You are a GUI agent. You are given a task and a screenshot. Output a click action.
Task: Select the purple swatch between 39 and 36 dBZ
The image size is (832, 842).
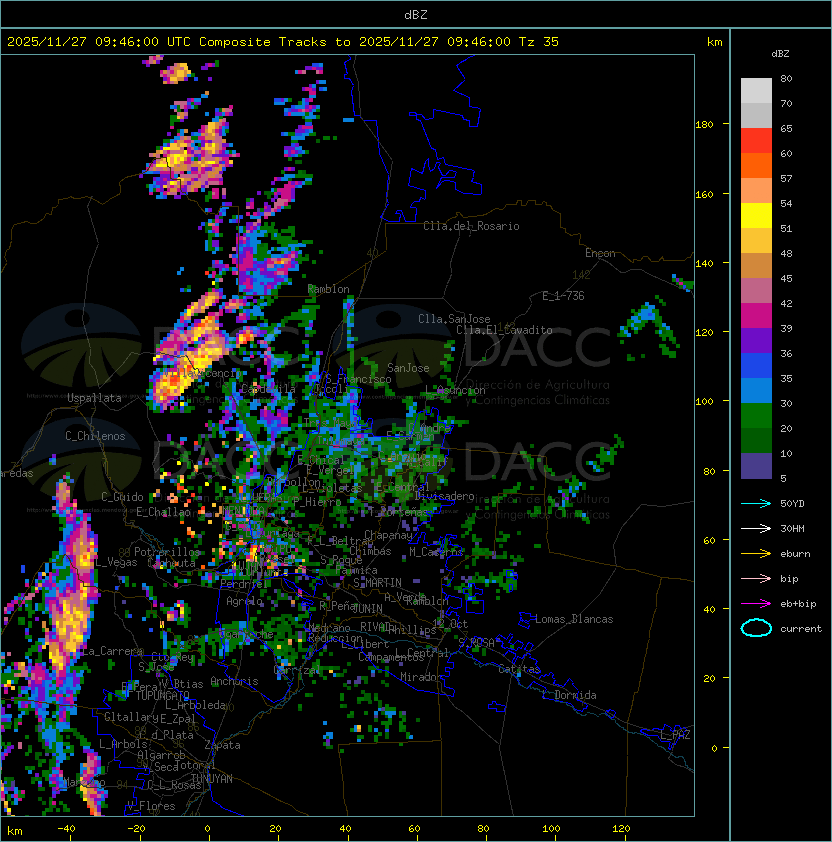point(756,341)
